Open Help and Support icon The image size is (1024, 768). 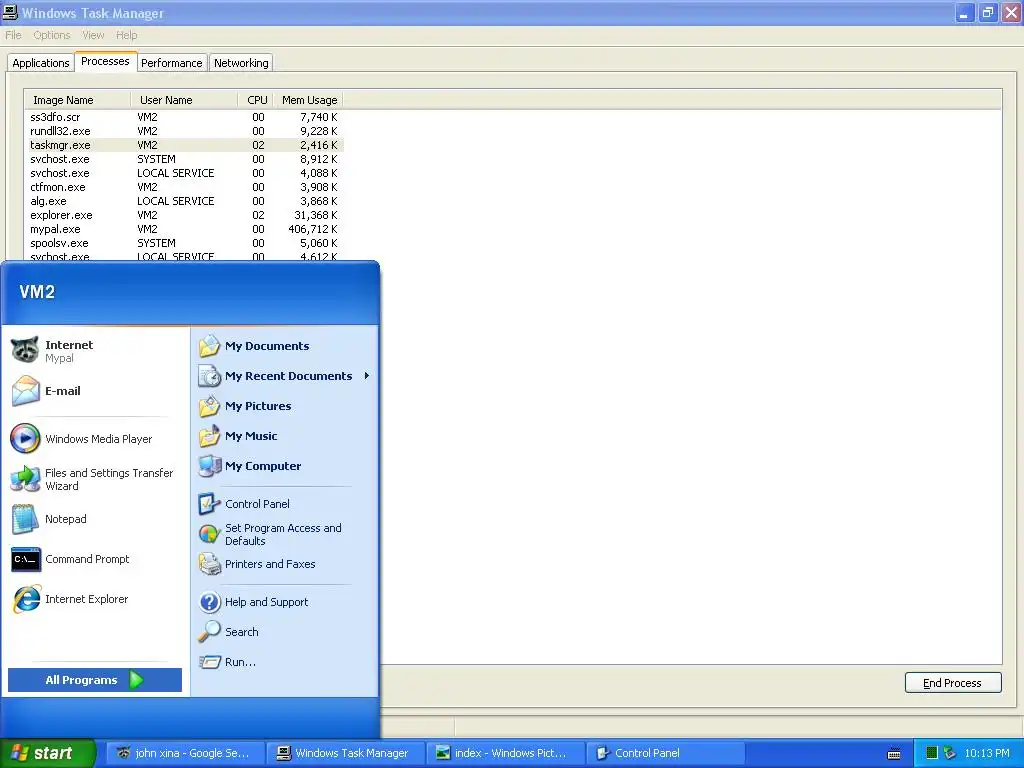[x=210, y=601]
